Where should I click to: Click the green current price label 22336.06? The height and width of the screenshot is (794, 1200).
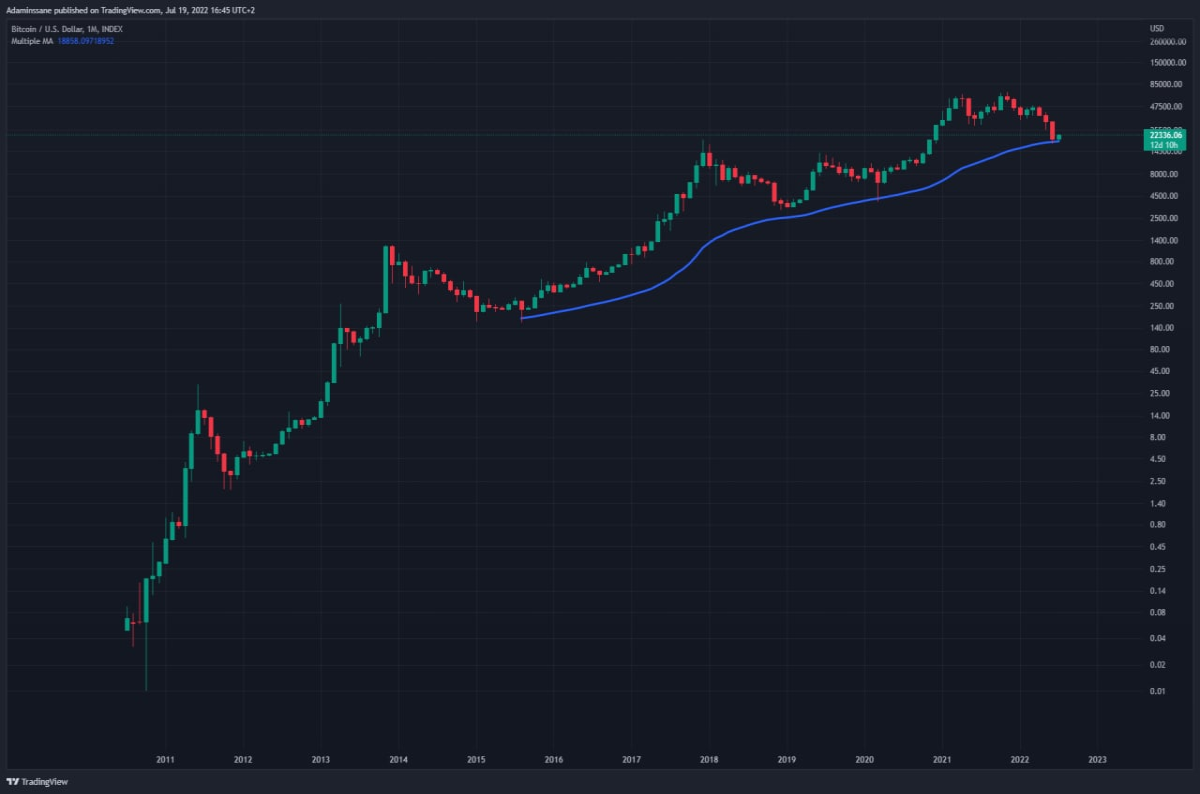pyautogui.click(x=1166, y=135)
